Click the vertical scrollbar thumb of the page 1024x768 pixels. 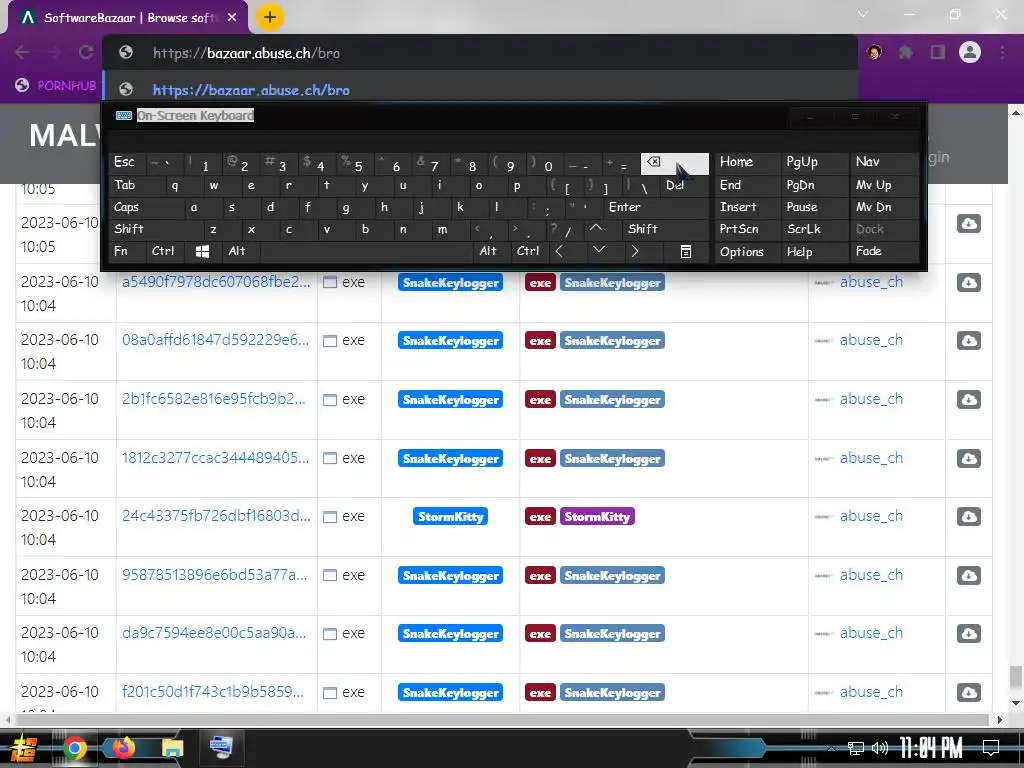coord(1016,677)
